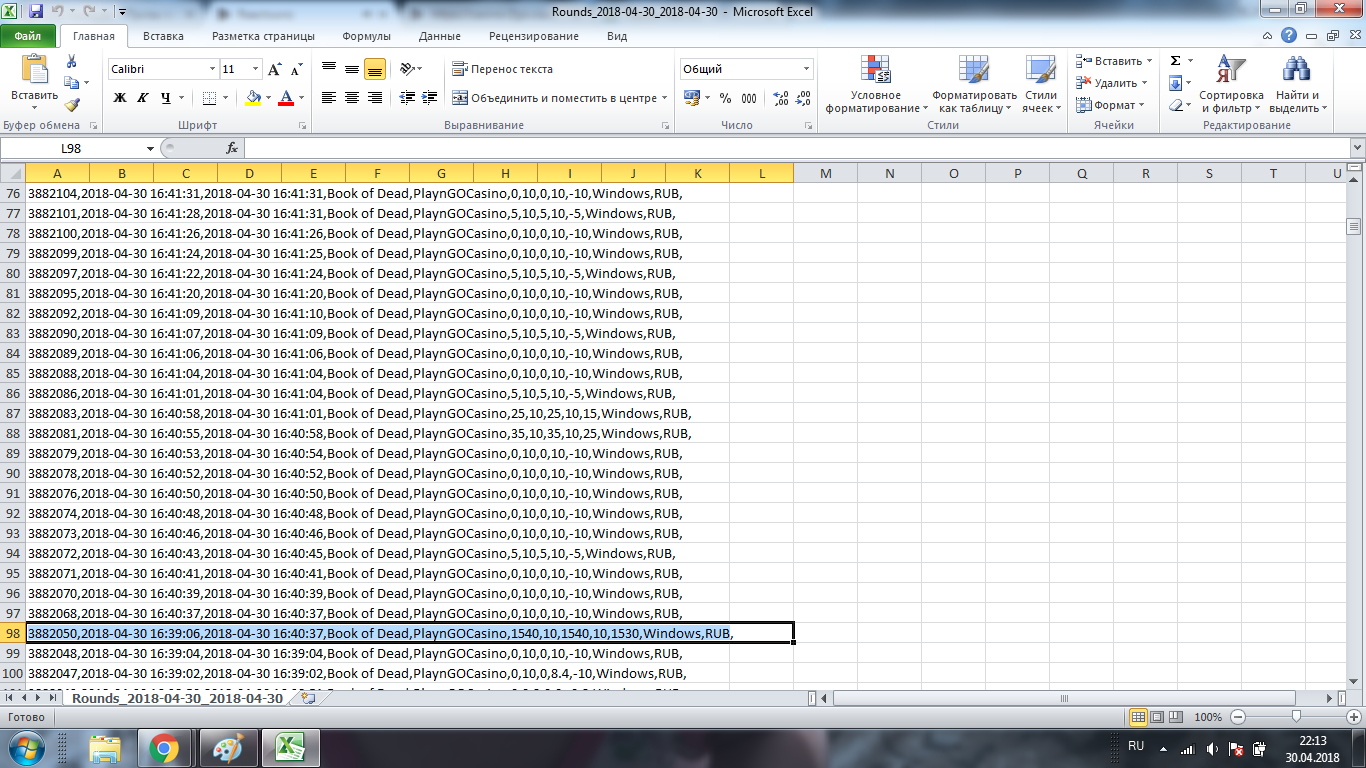1366x768 pixels.
Task: Open the Файл tab
Action: point(28,36)
